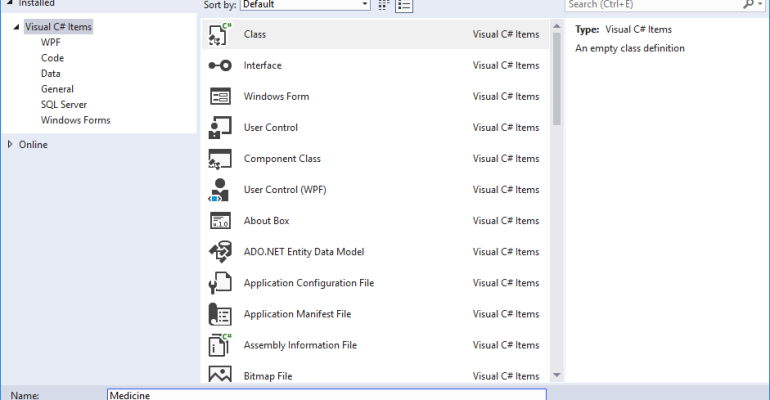770x400 pixels.
Task: Click Application Manifest File name
Action: click(x=298, y=314)
